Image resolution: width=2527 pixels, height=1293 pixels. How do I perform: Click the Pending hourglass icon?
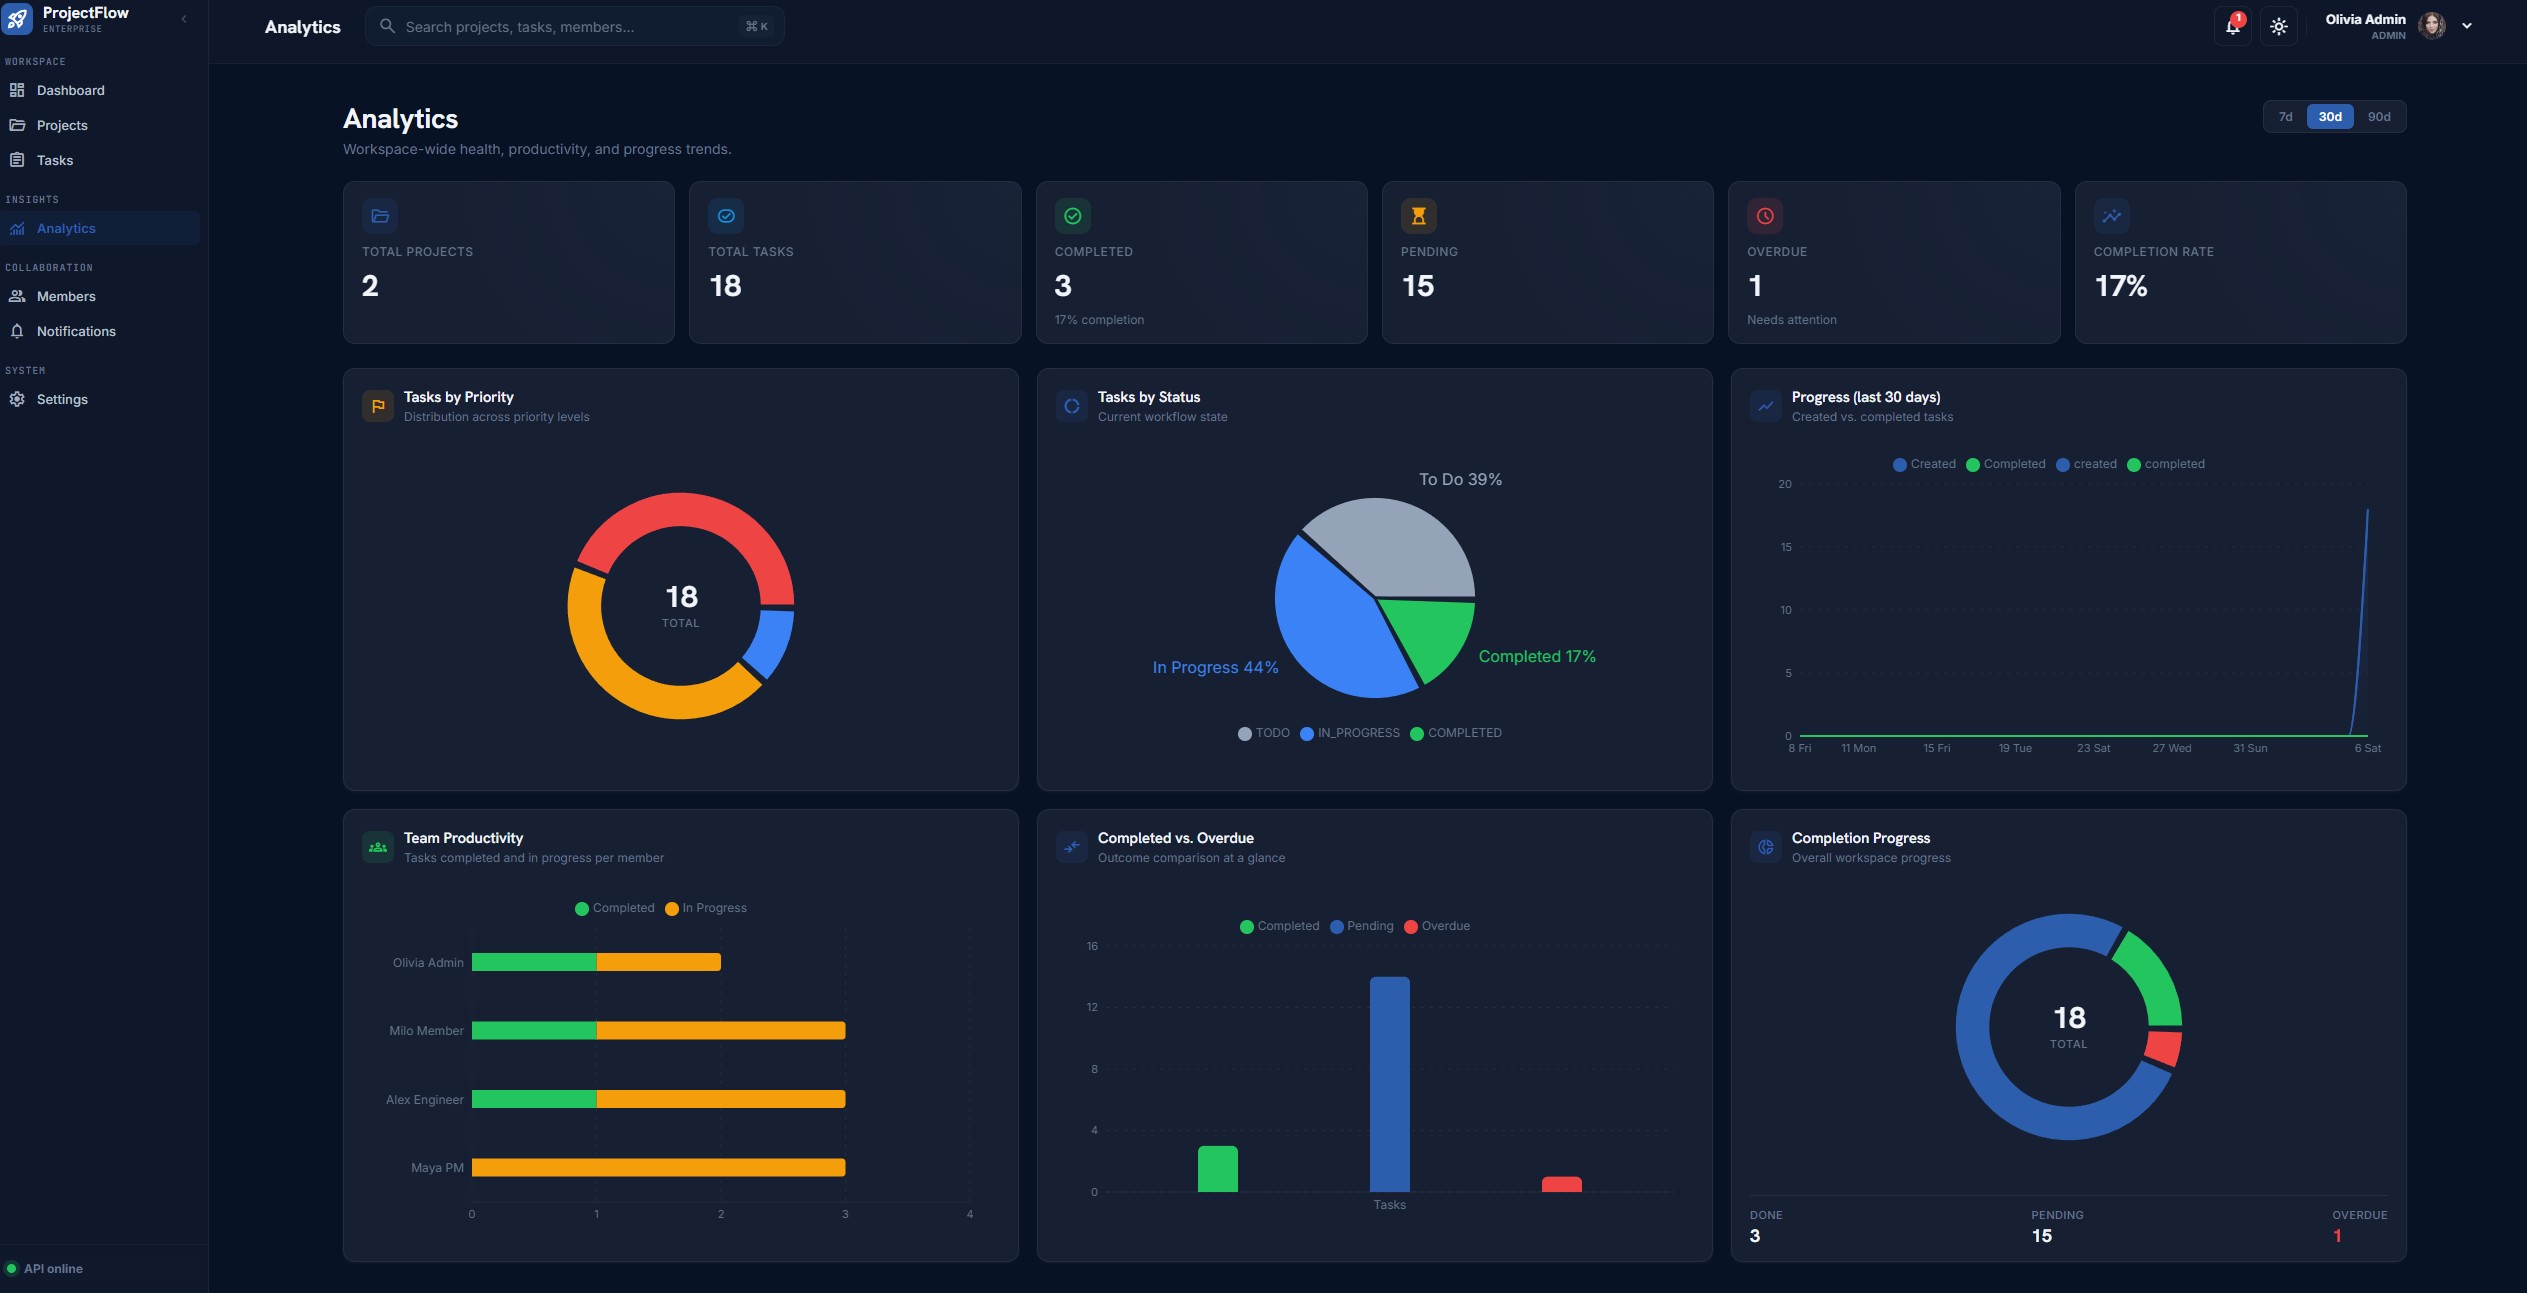pyautogui.click(x=1418, y=216)
